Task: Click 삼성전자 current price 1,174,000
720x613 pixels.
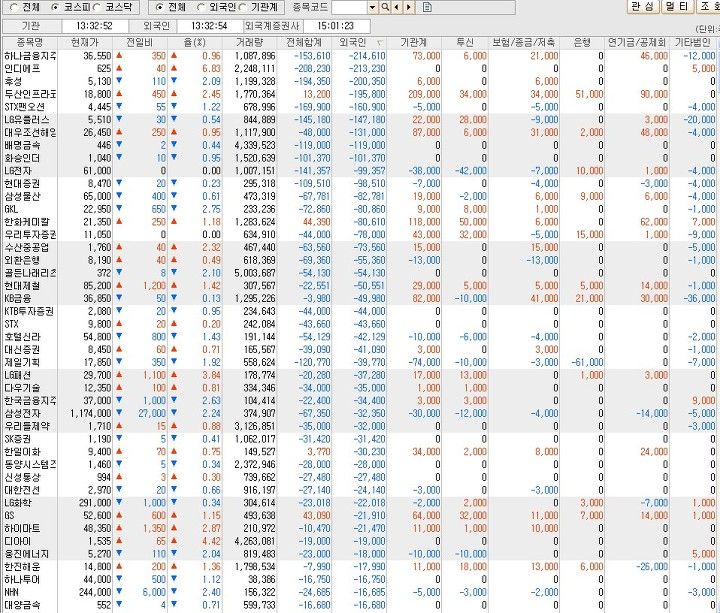Action: [90, 413]
